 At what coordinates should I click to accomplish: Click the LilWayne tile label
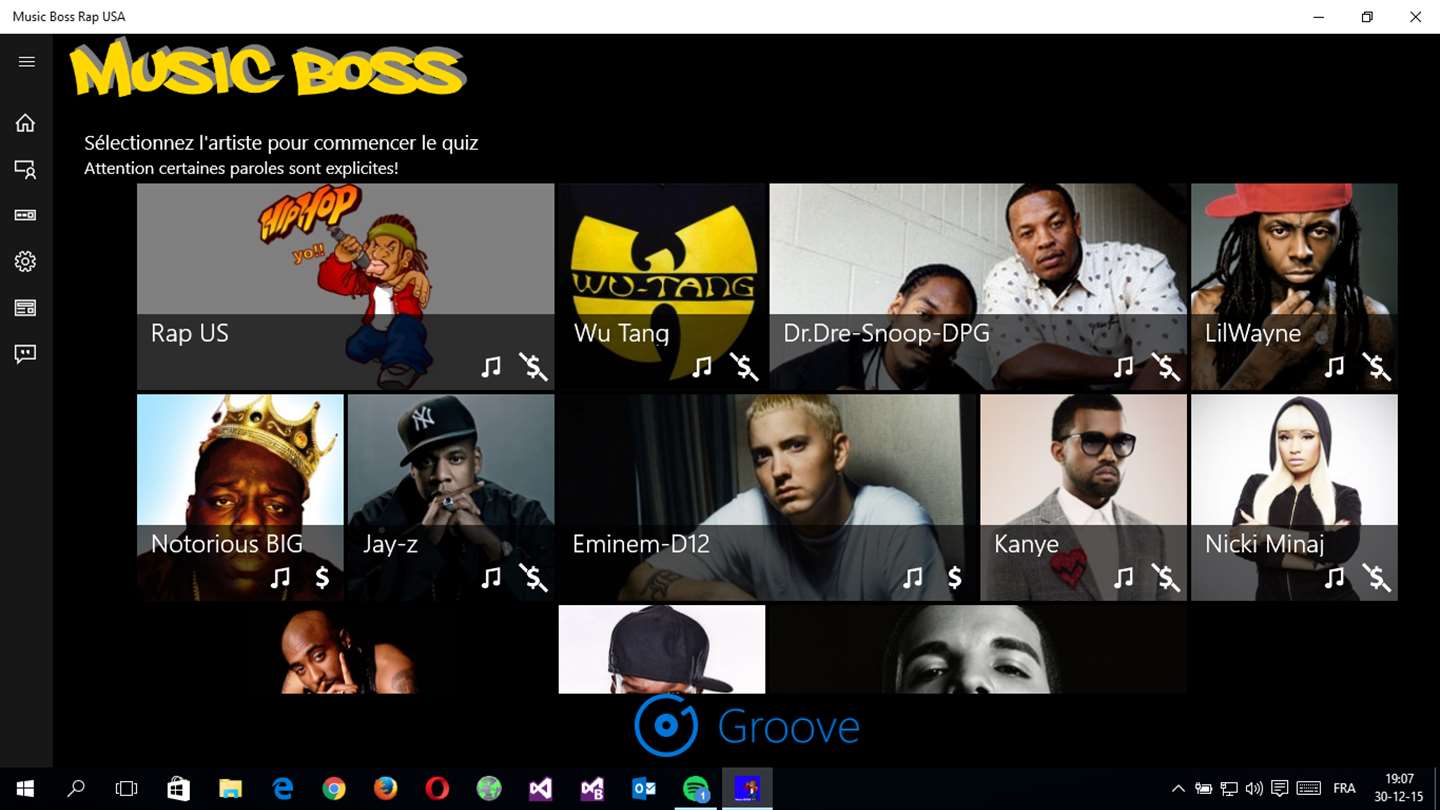click(x=1253, y=333)
